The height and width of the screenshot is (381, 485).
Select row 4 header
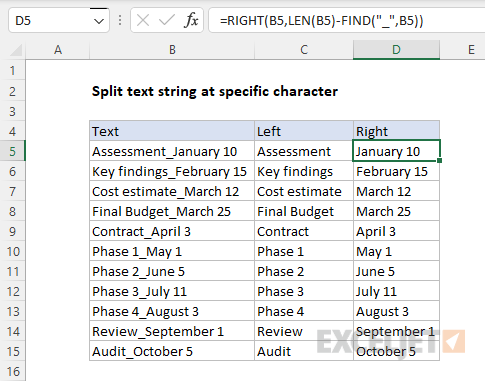pyautogui.click(x=13, y=131)
